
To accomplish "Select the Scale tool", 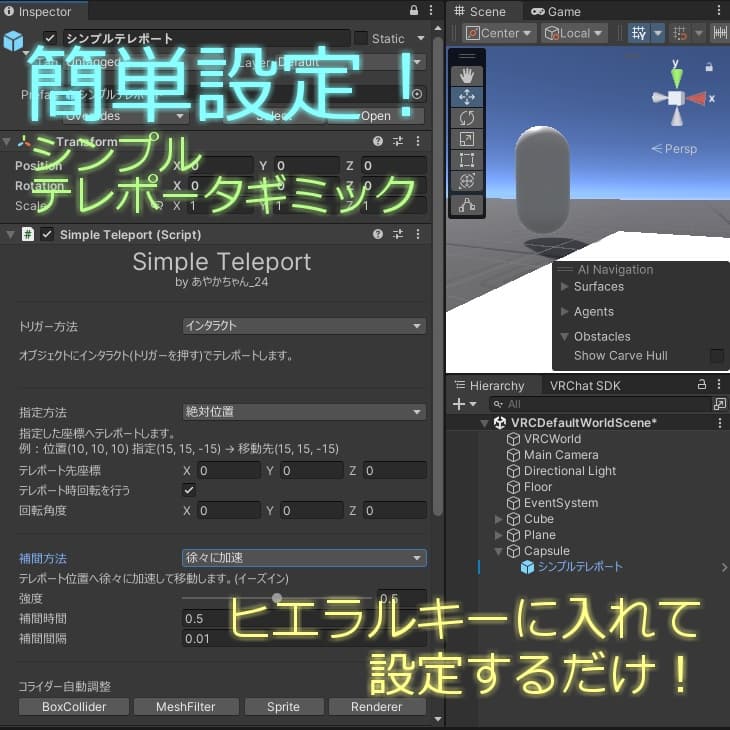I will [467, 139].
